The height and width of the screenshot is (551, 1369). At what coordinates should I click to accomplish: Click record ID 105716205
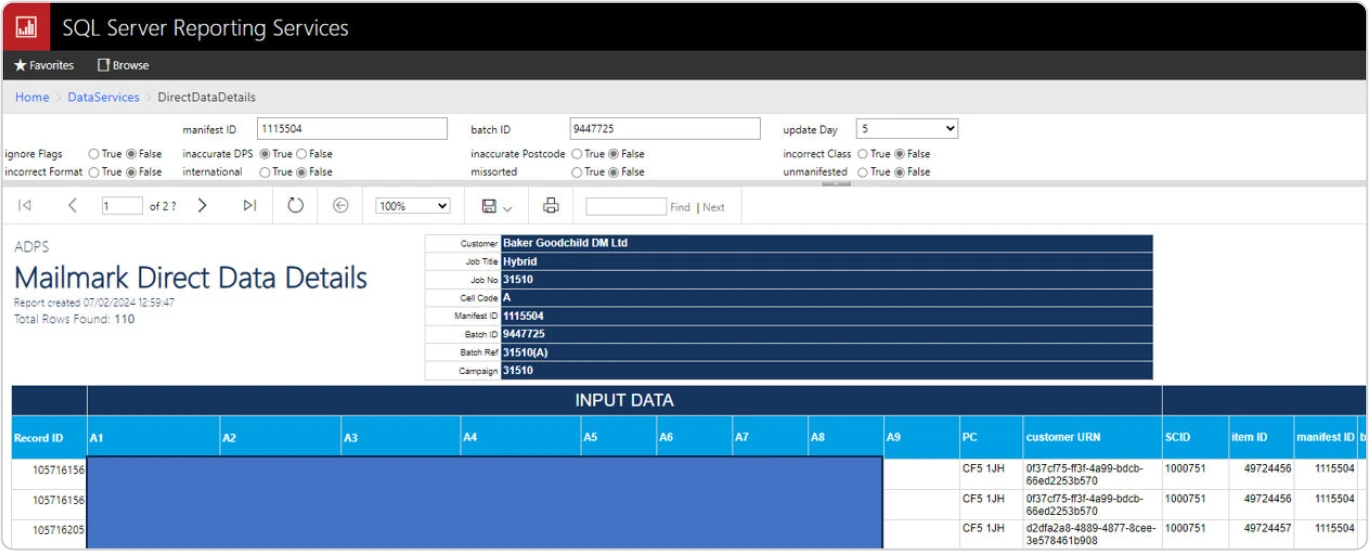pos(58,529)
